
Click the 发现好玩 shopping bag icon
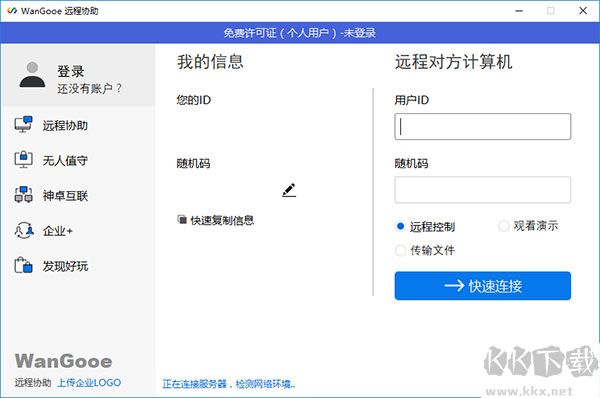tap(23, 265)
